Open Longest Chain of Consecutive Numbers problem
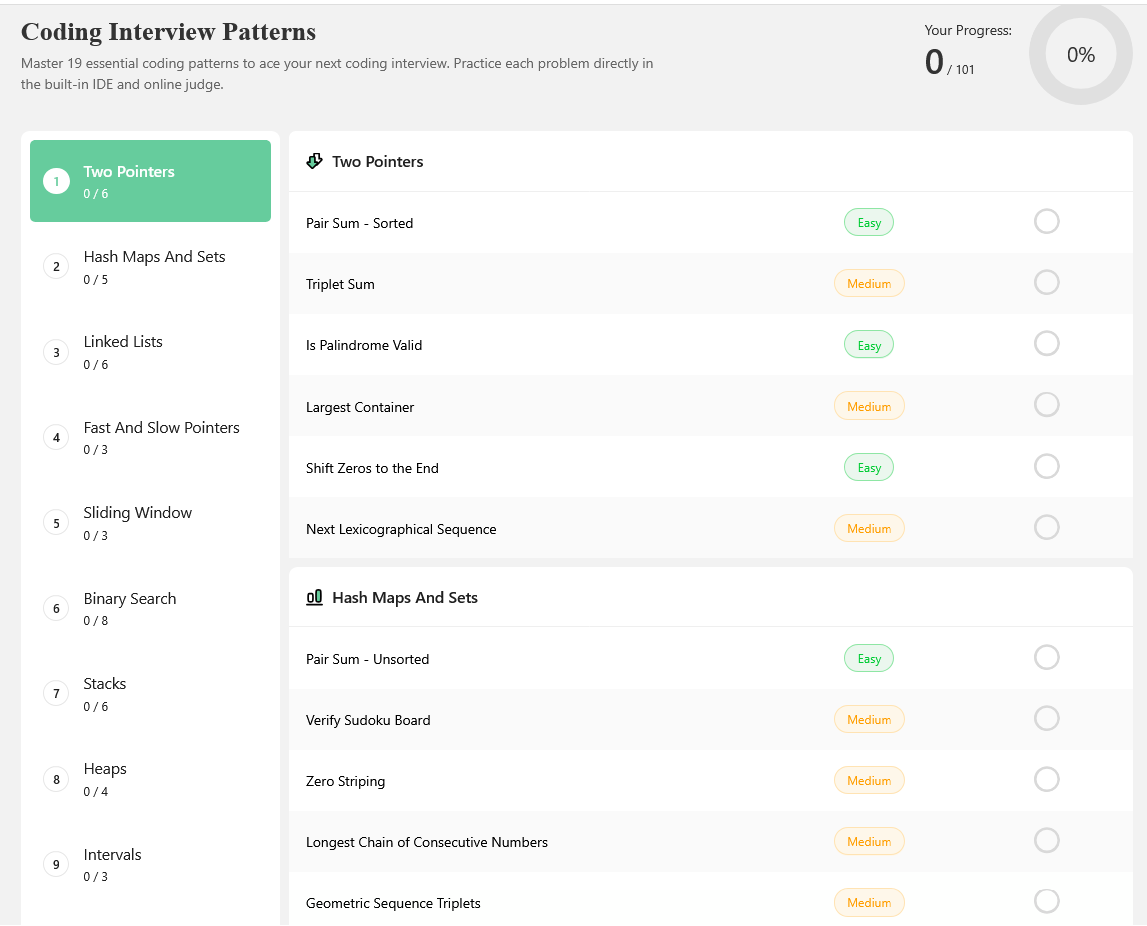Image resolution: width=1147 pixels, height=926 pixels. tap(427, 842)
